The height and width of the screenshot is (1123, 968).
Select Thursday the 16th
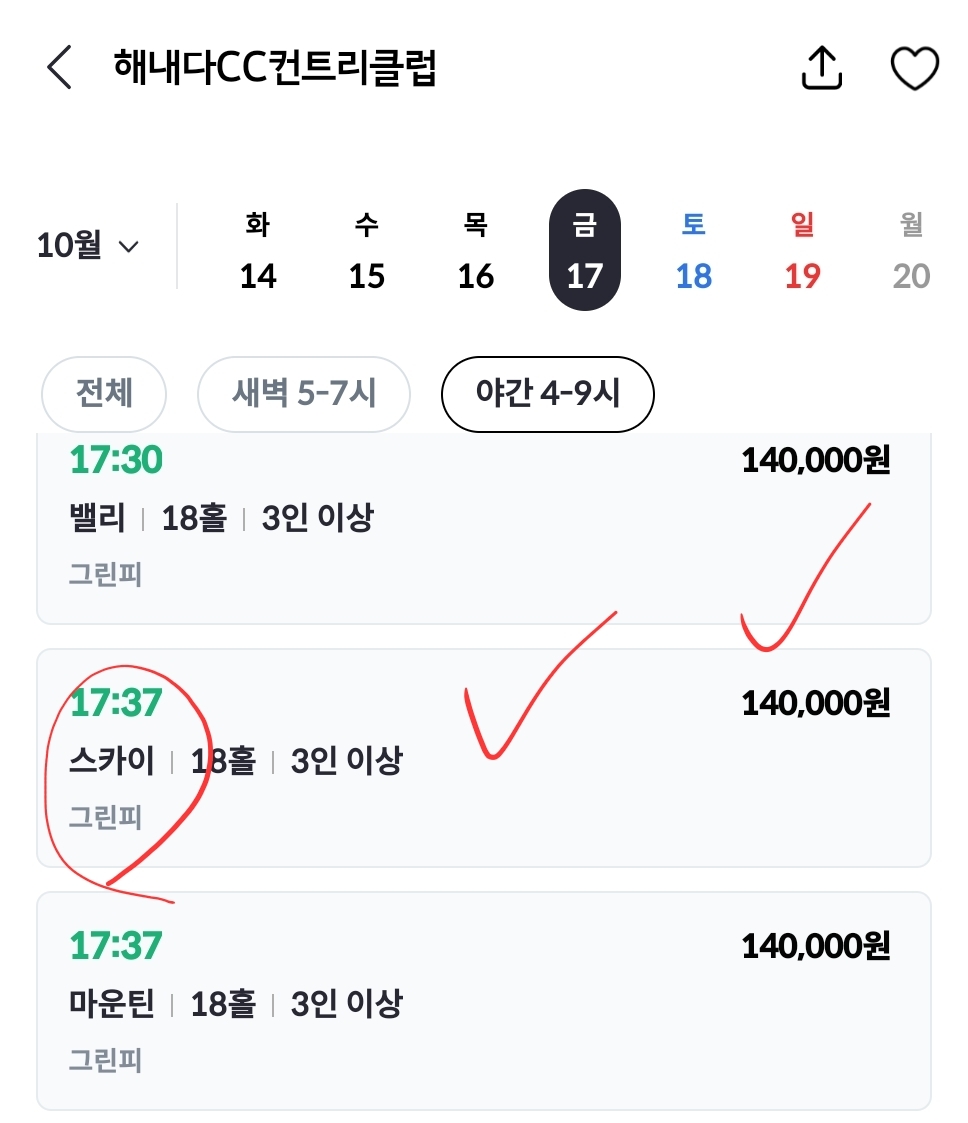(476, 250)
